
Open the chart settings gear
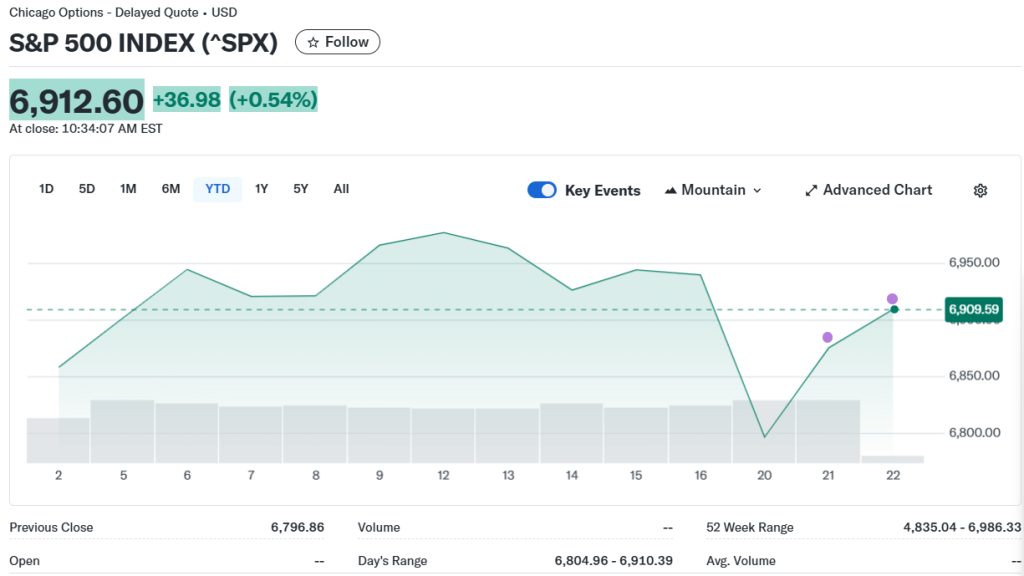[x=980, y=190]
